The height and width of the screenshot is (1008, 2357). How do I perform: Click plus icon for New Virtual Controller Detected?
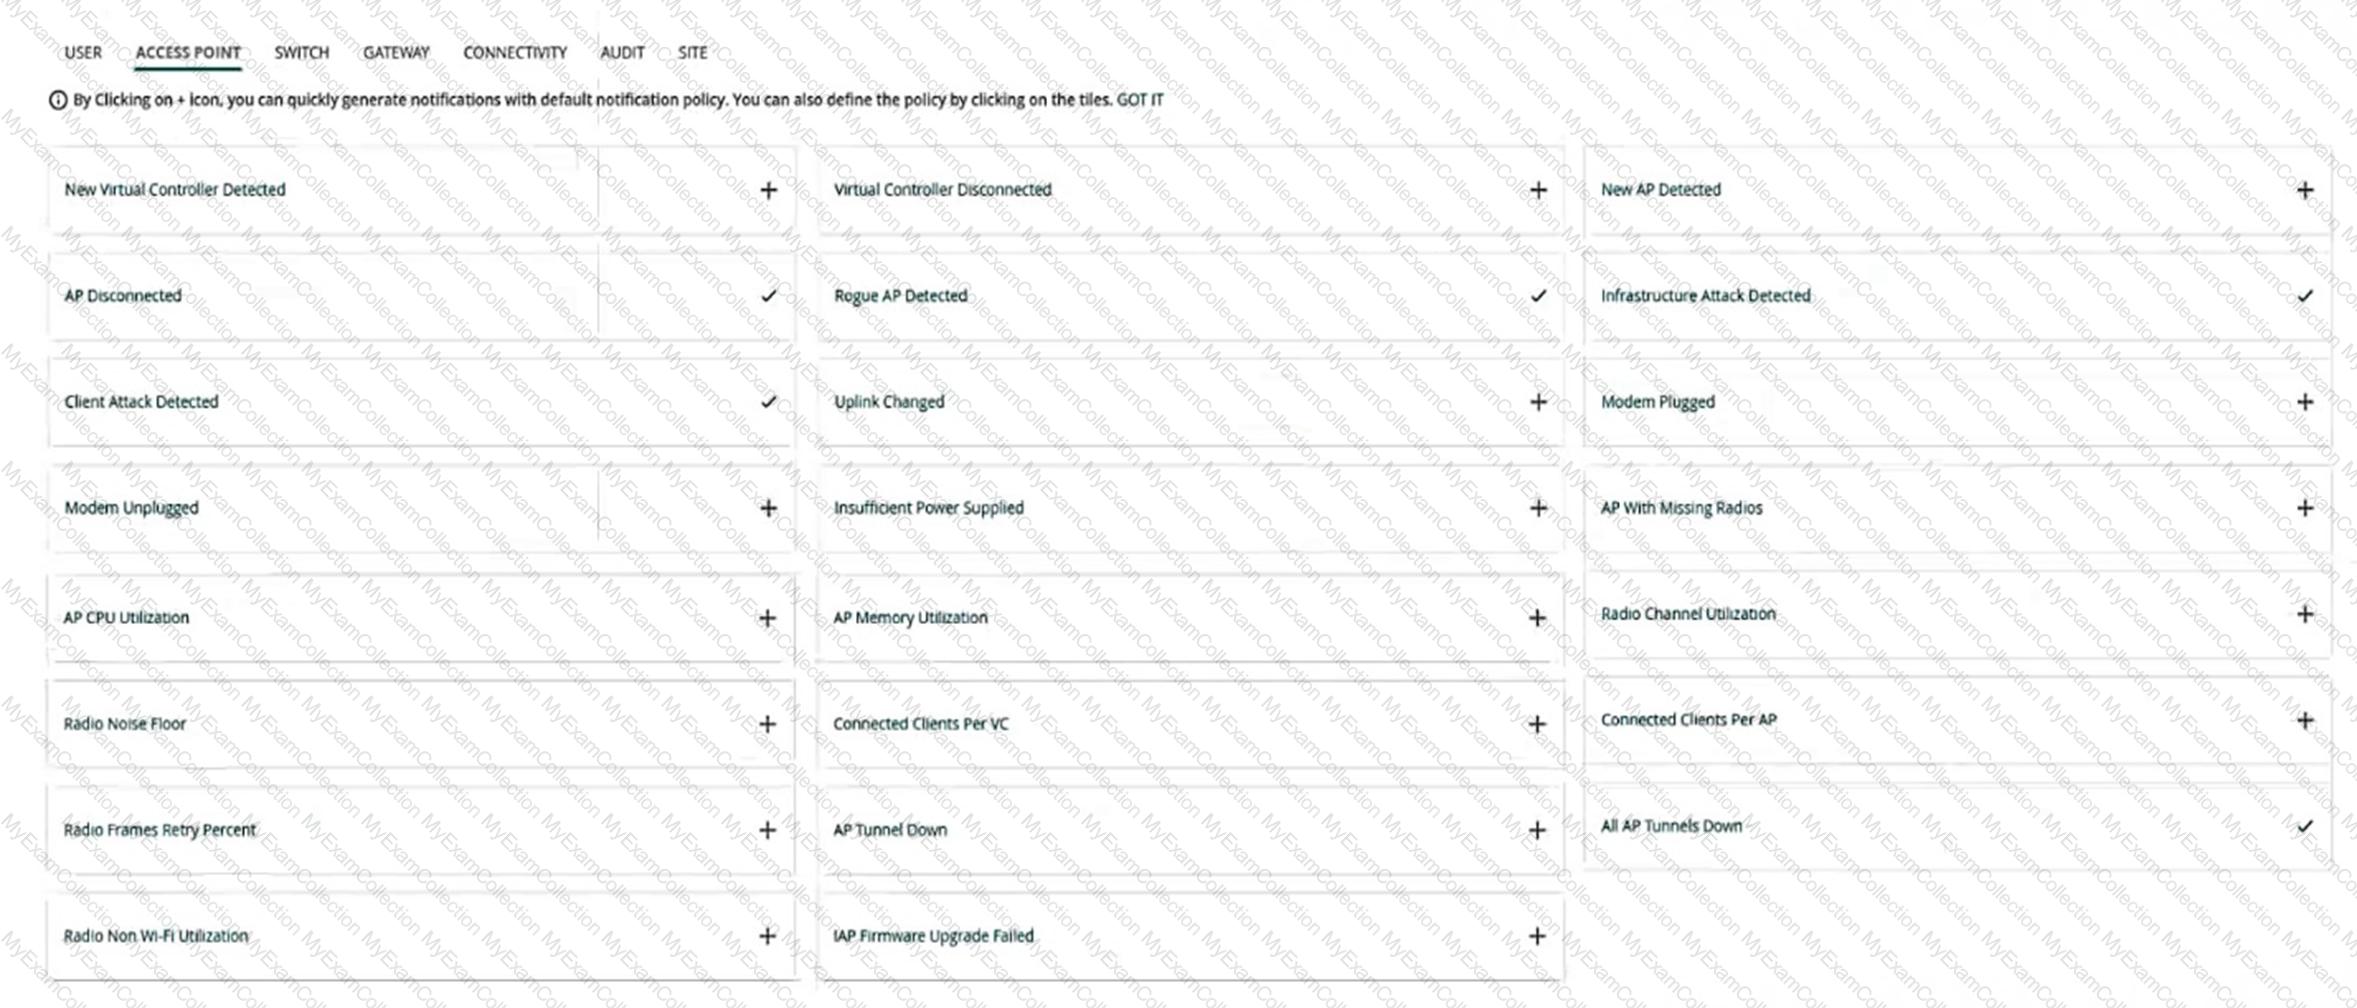coord(768,190)
